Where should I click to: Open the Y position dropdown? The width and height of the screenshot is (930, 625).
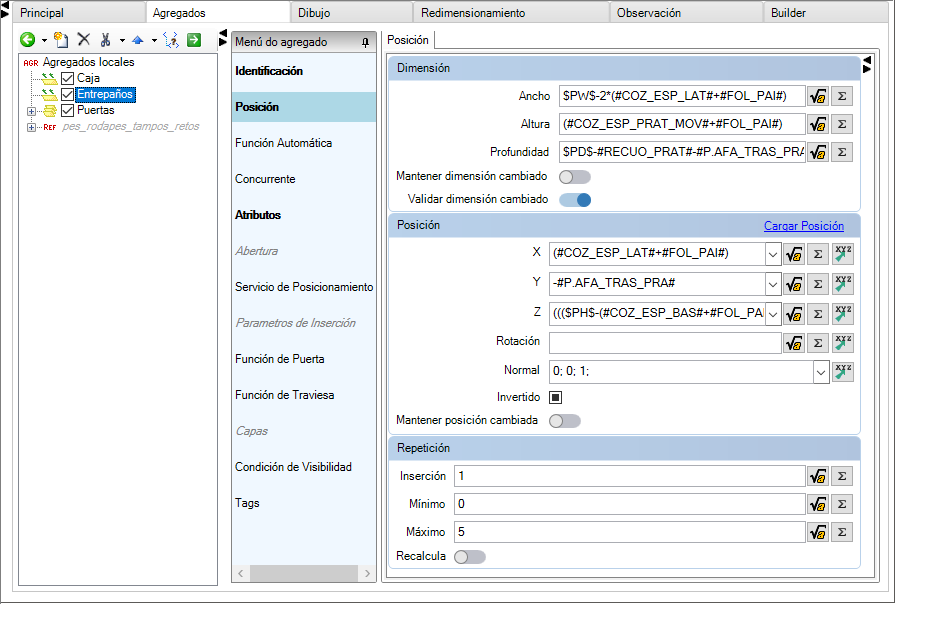point(772,284)
